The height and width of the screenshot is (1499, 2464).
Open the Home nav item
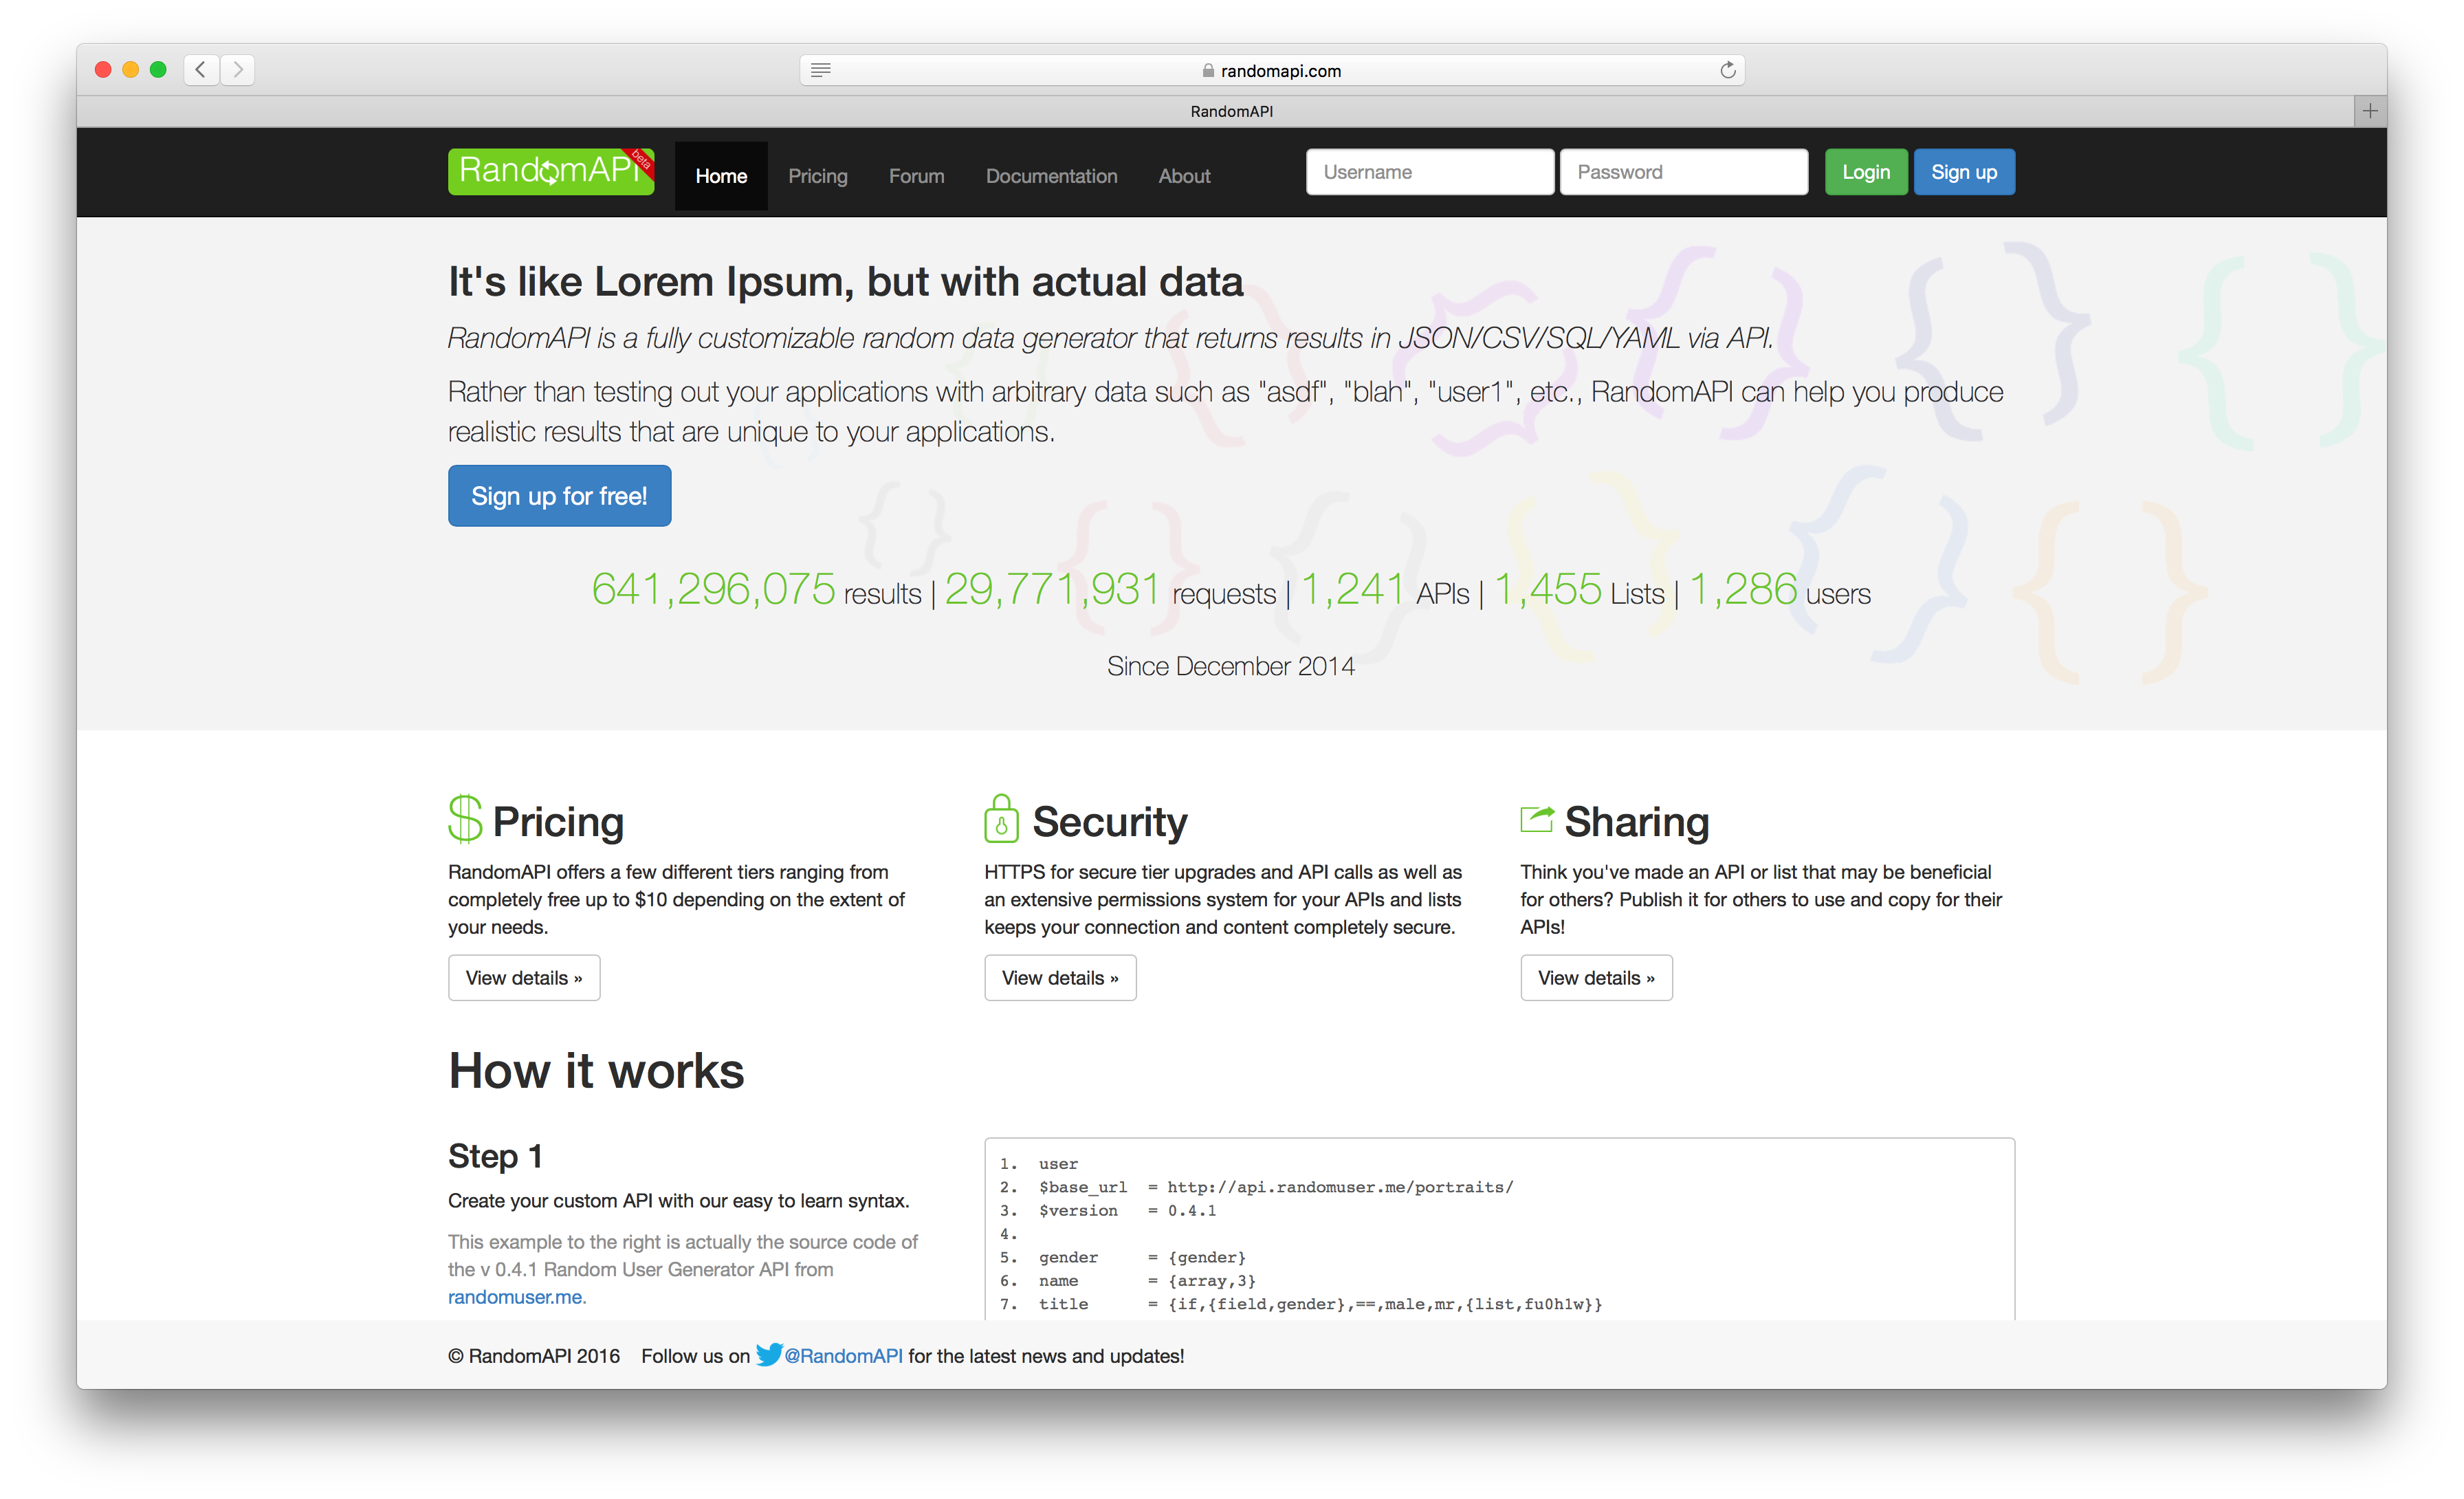[x=721, y=176]
